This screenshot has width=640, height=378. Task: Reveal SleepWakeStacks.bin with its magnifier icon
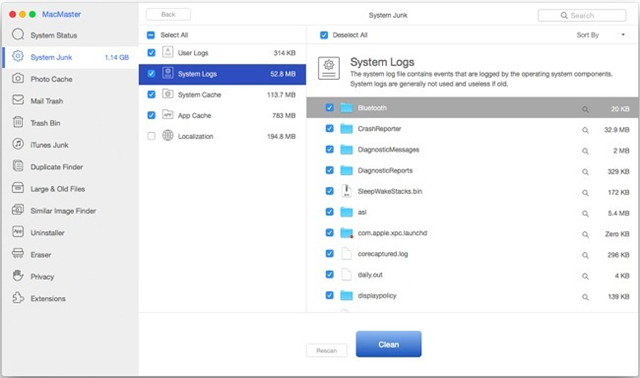click(x=585, y=193)
